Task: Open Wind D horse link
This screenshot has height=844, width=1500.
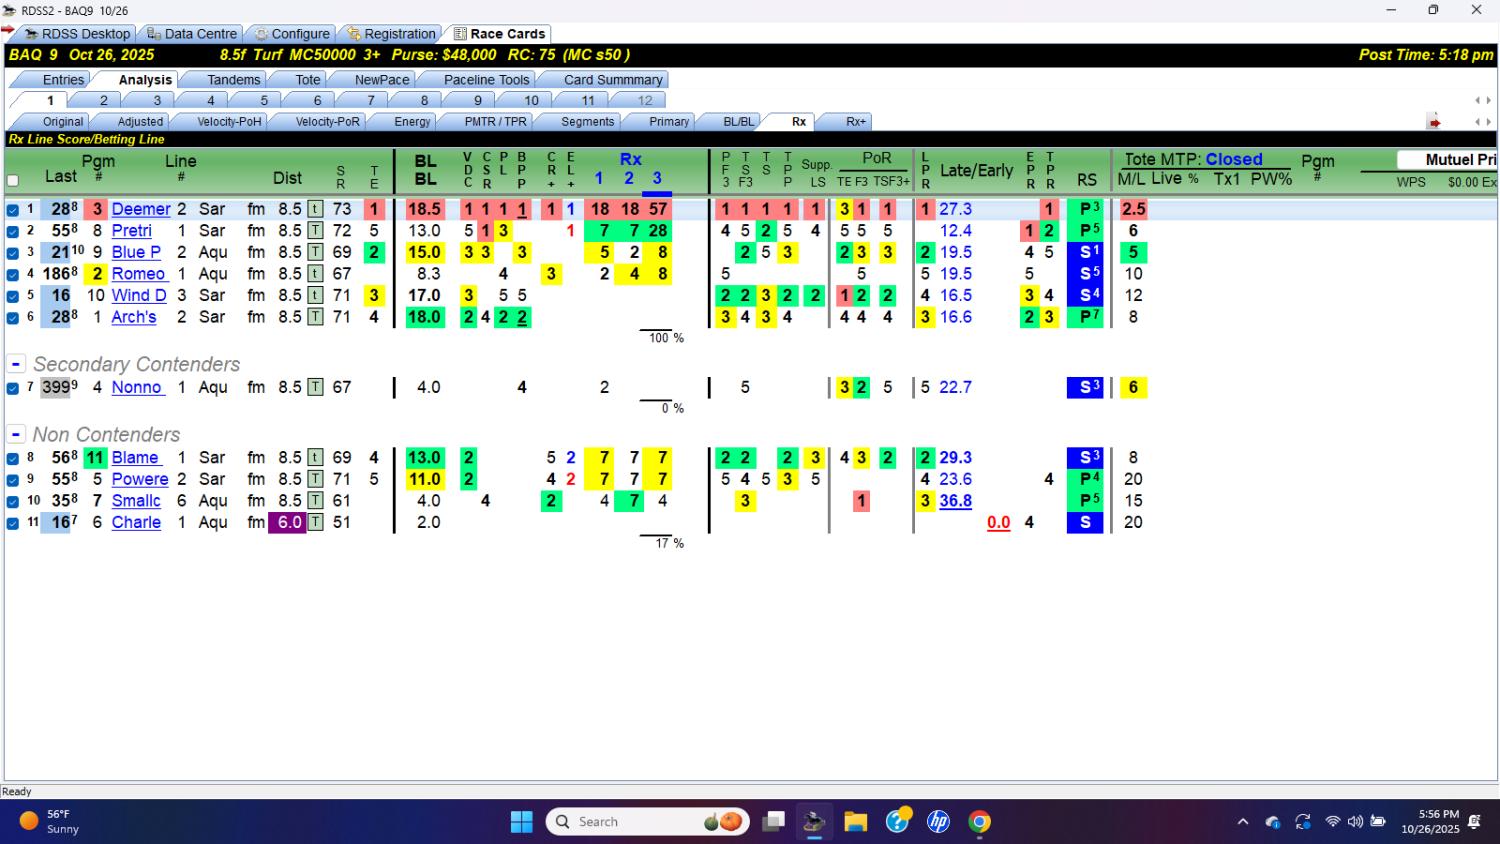Action: pos(139,295)
